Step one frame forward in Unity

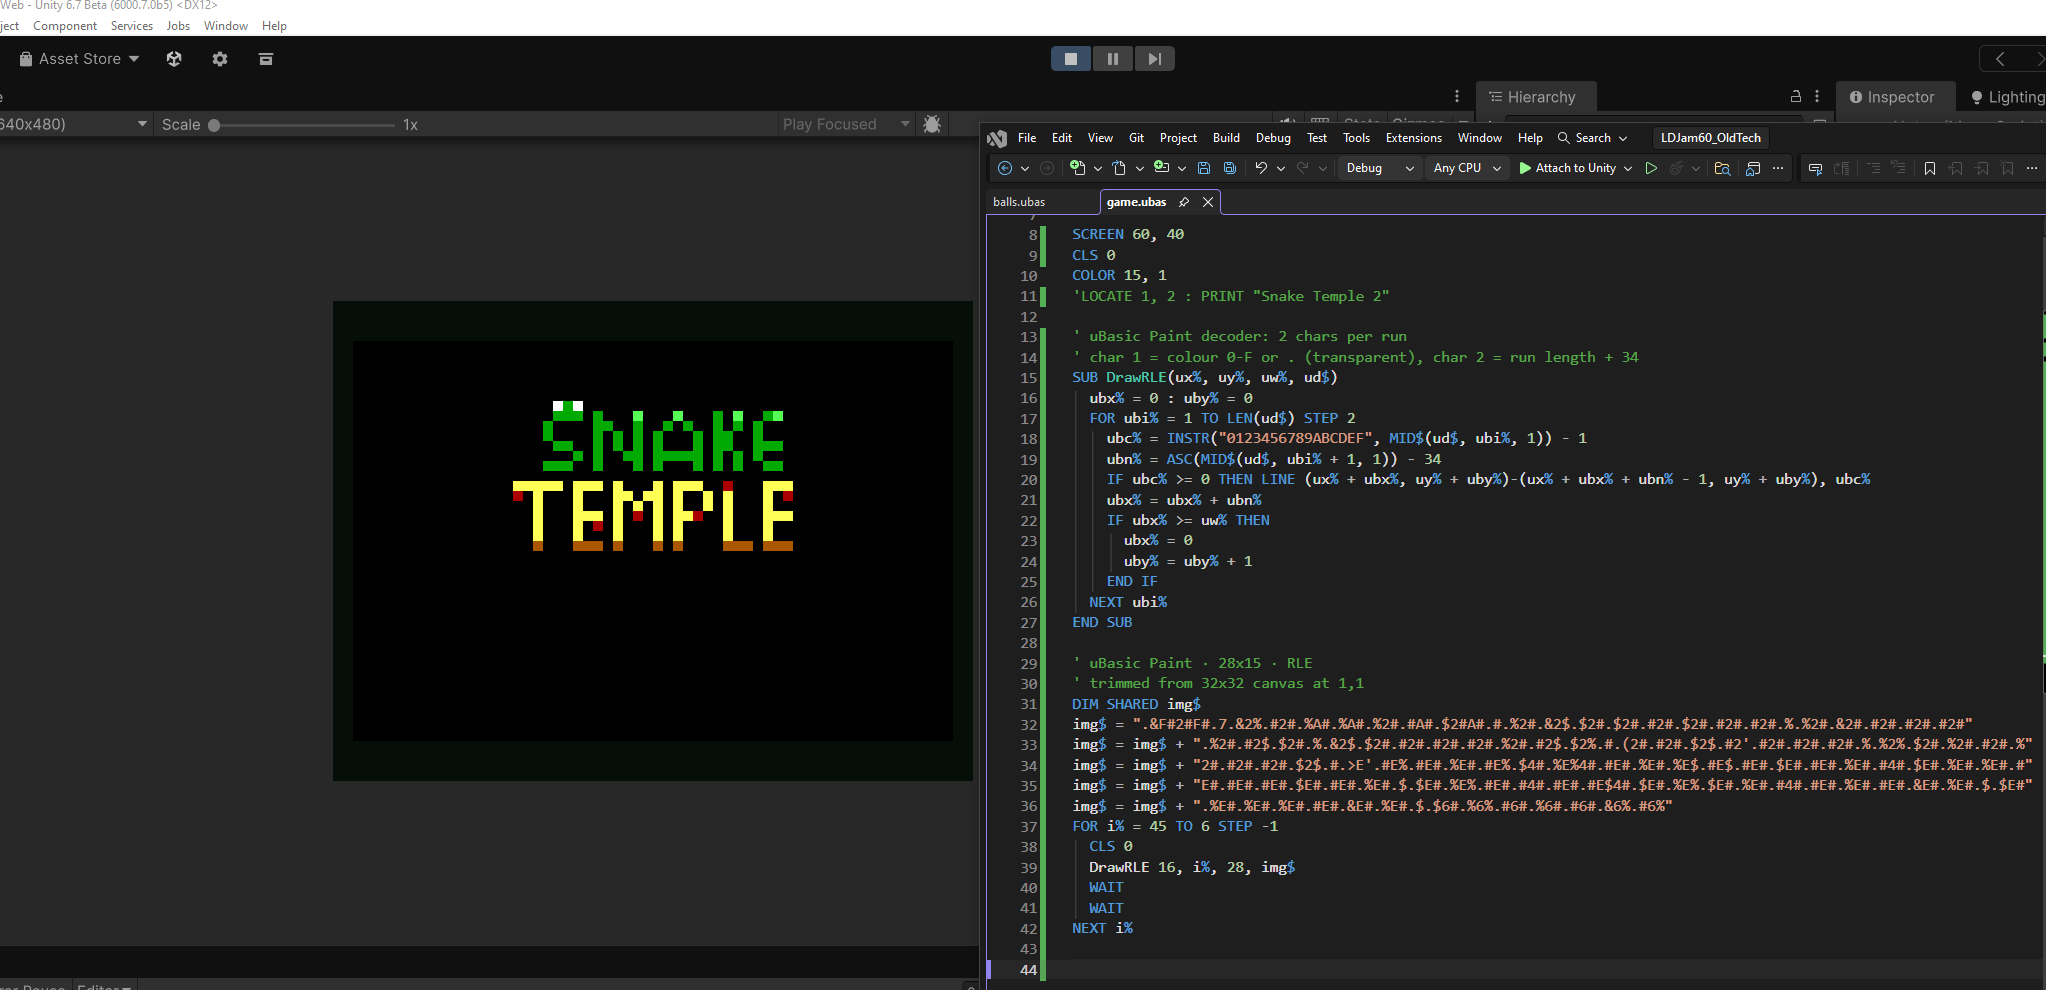[1154, 59]
